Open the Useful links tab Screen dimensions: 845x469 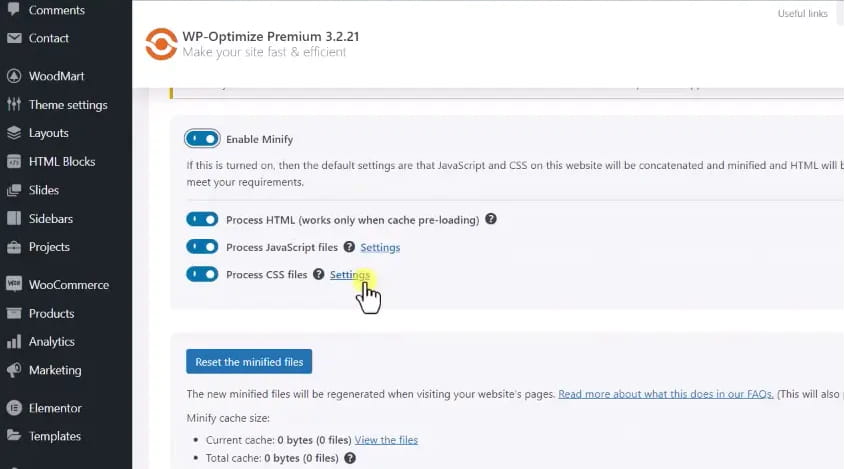tap(802, 13)
